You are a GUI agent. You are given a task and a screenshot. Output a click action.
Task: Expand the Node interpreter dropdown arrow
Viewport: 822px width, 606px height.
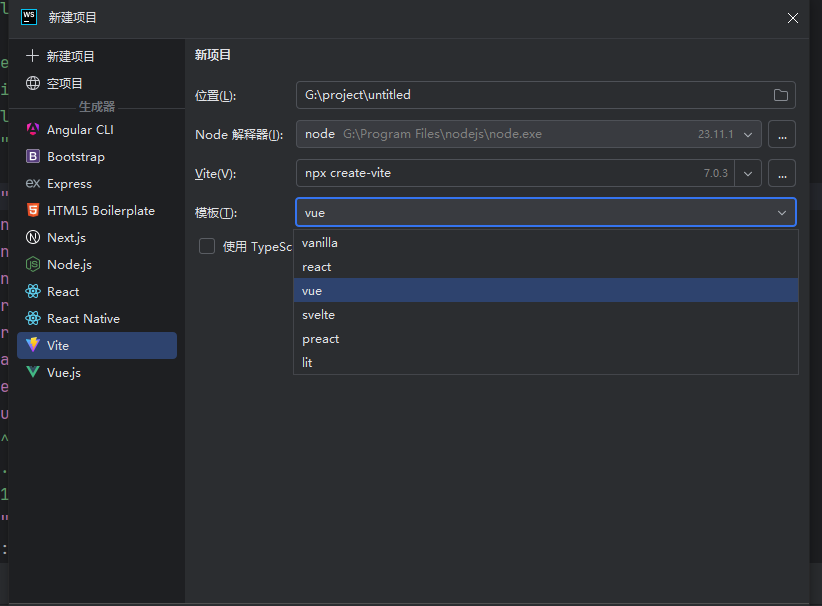click(x=748, y=134)
